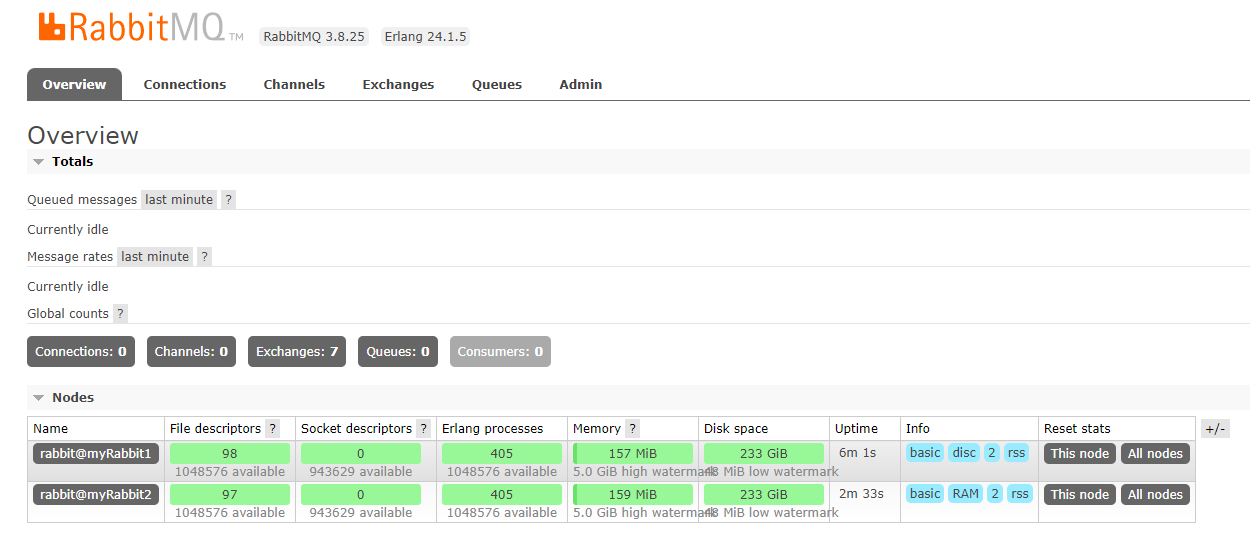Change Queued messages last minute range
This screenshot has width=1250, height=535.
coord(179,200)
